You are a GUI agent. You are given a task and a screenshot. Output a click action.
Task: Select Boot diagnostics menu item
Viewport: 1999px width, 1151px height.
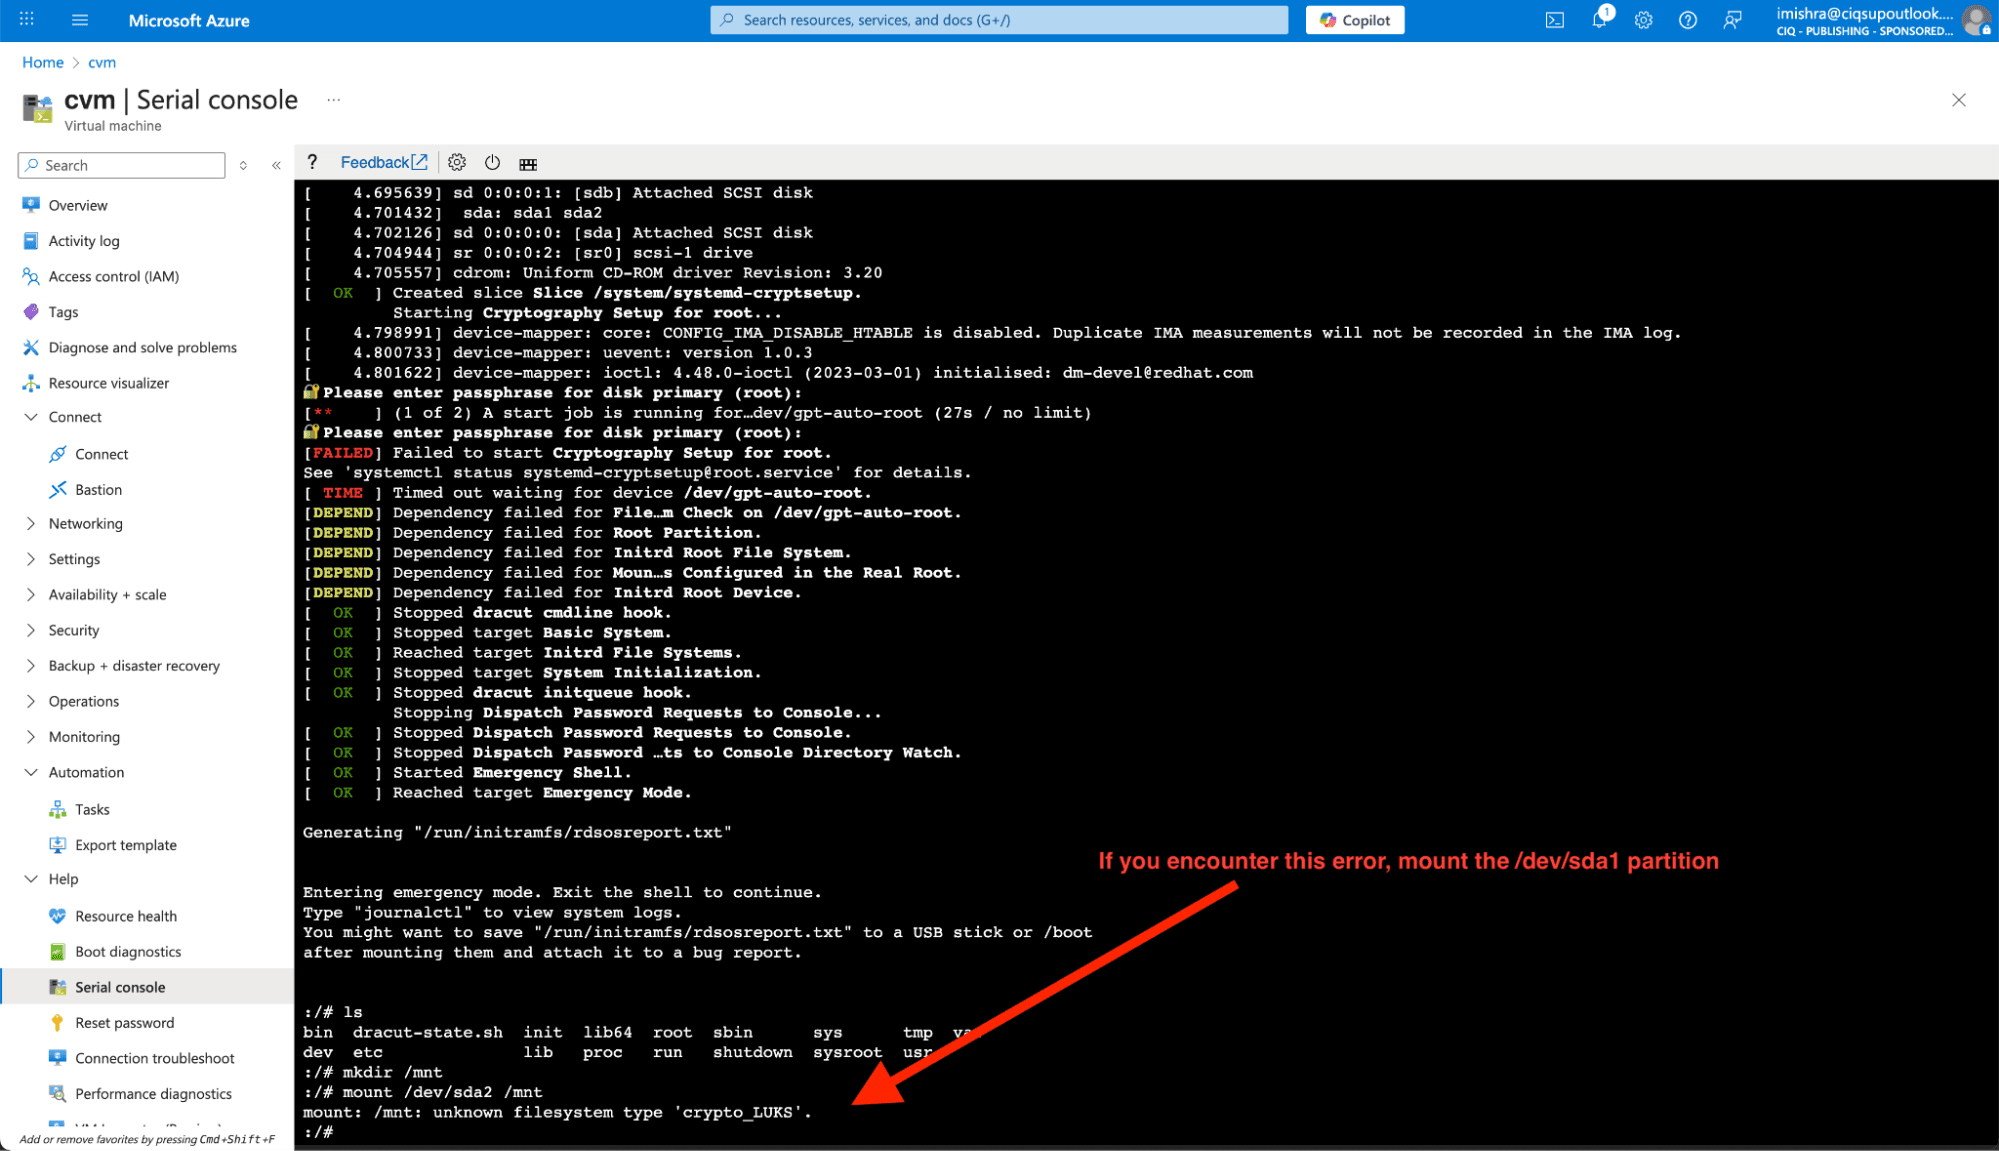[128, 951]
